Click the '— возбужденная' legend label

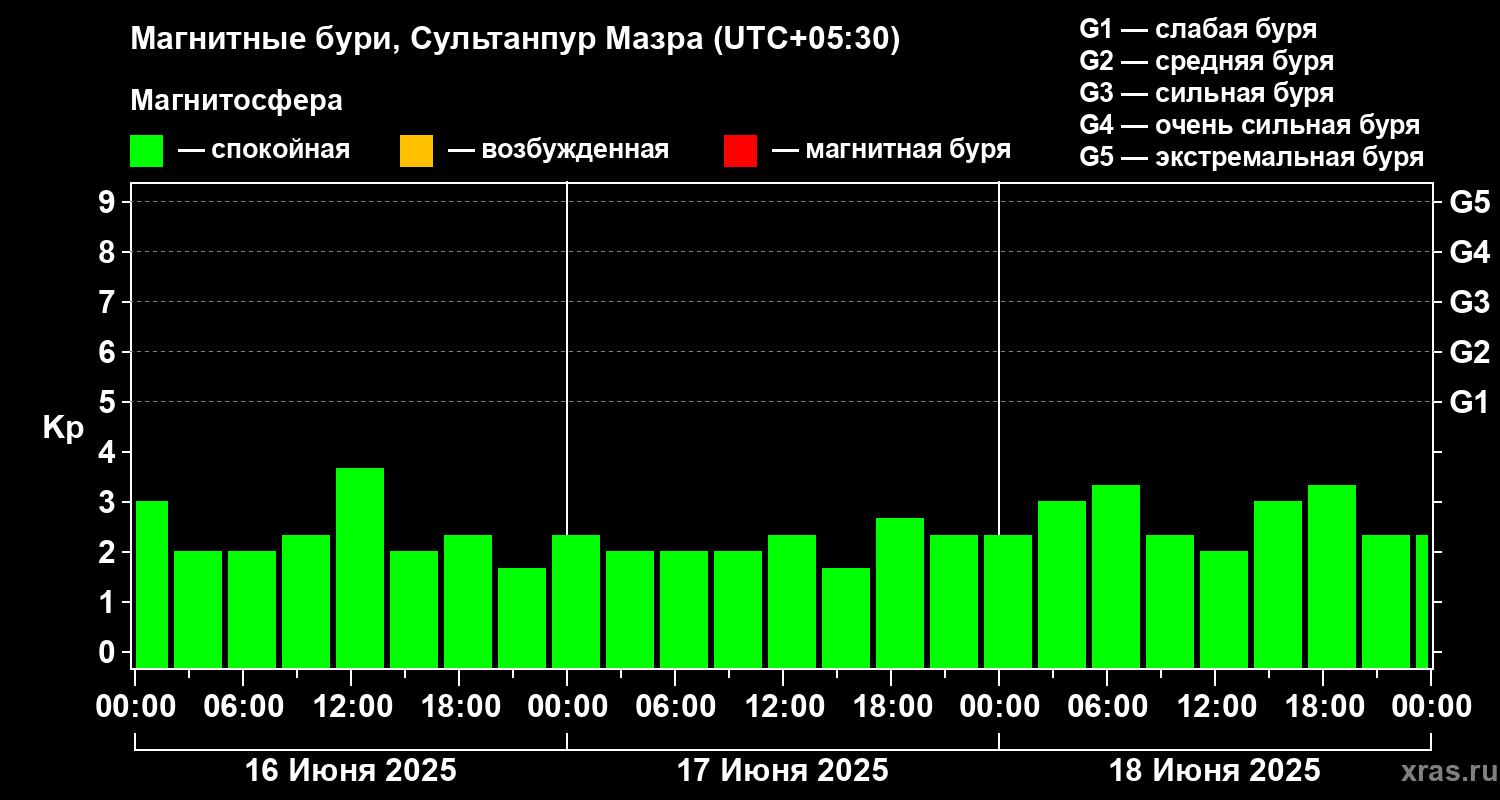[x=558, y=150]
